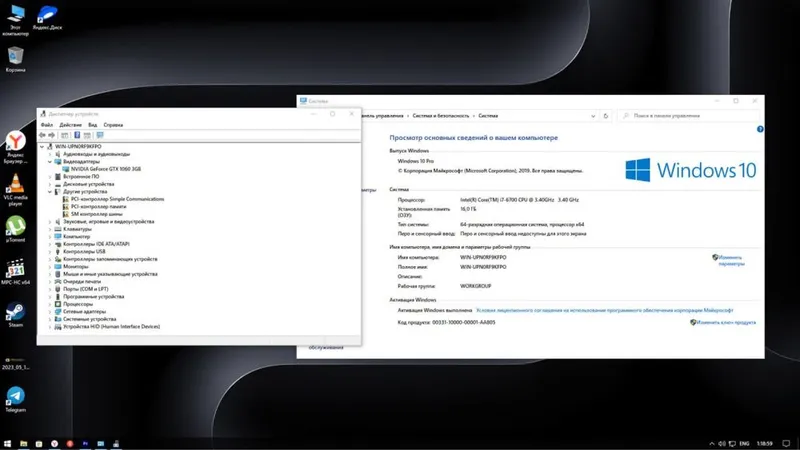800x450 pixels.
Task: Open the Действие menu
Action: pos(70,125)
